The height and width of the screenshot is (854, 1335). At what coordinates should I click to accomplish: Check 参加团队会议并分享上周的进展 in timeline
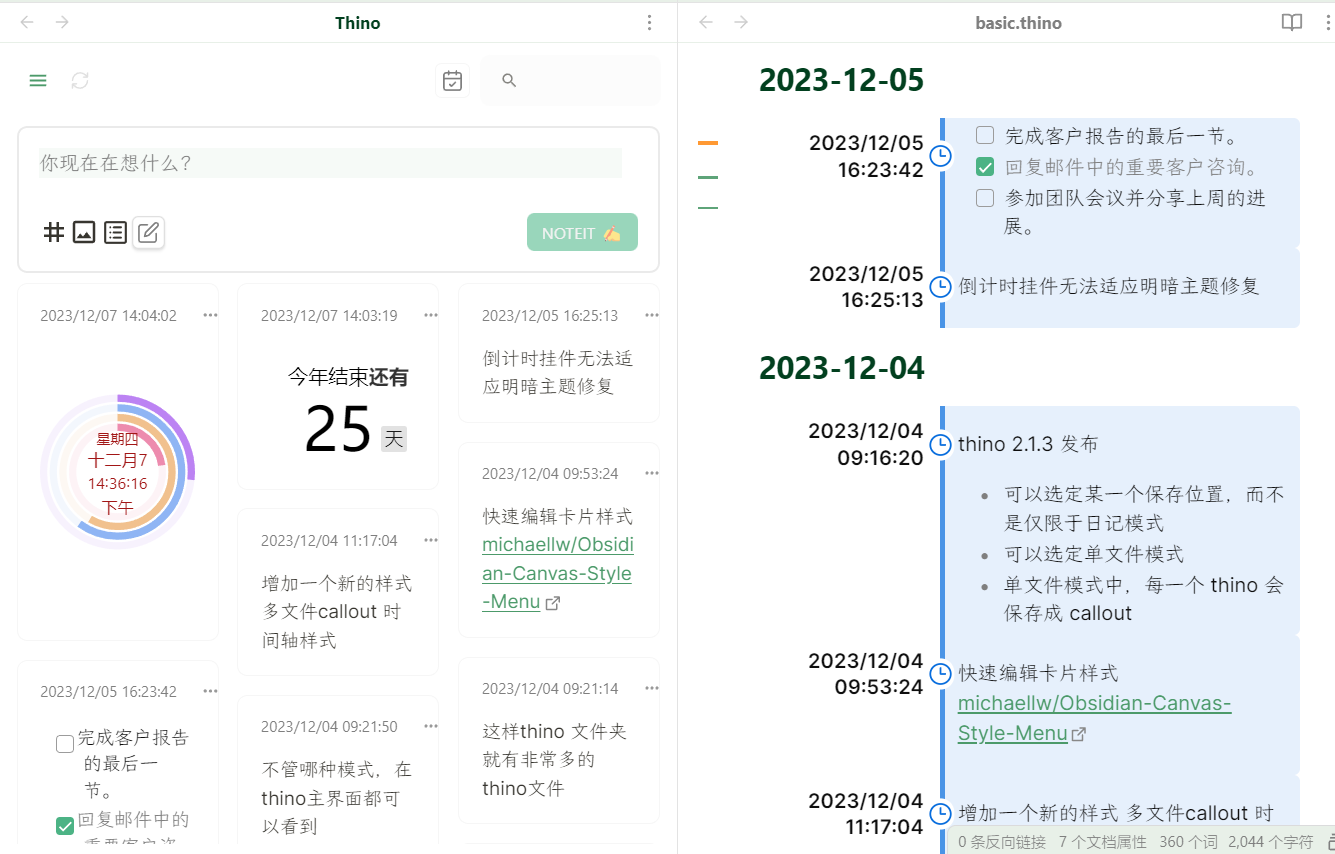(985, 198)
